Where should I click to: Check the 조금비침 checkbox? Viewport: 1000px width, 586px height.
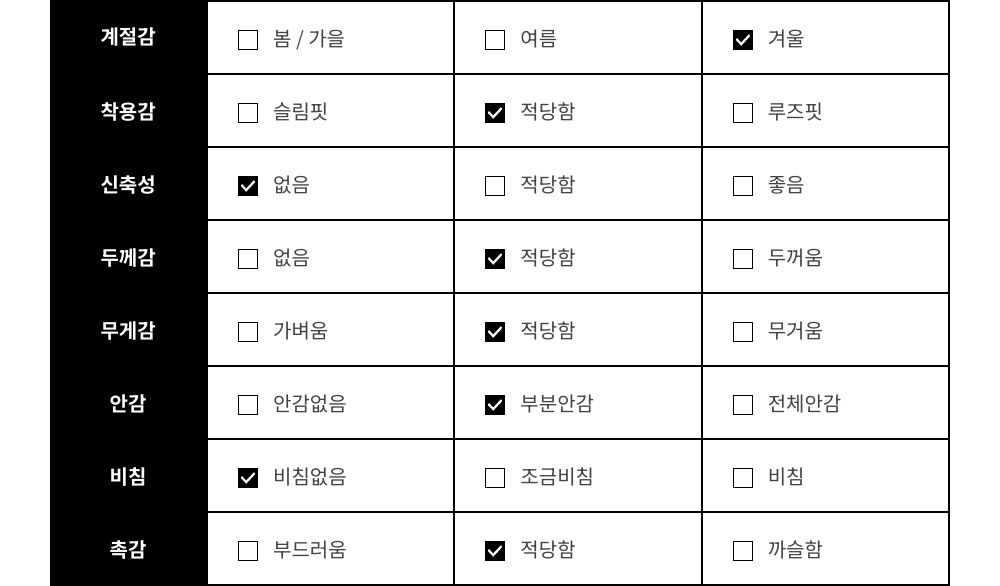point(495,478)
